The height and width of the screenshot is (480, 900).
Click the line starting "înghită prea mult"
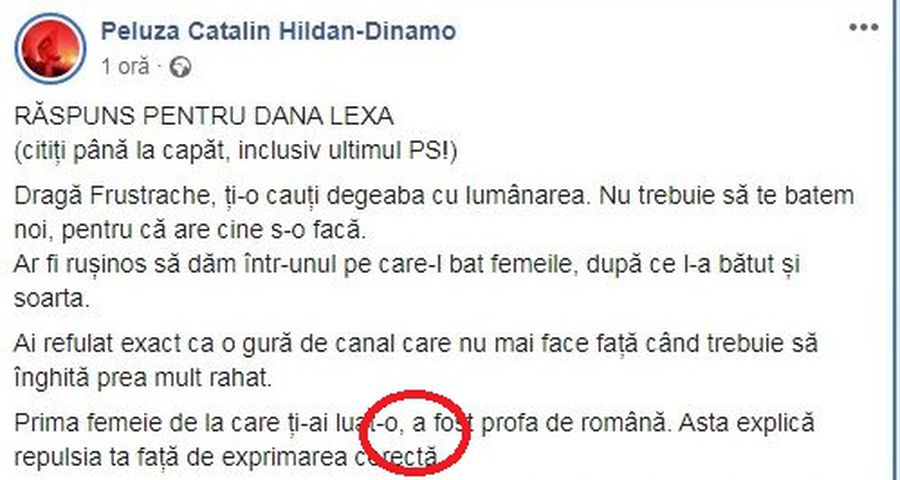coord(142,378)
